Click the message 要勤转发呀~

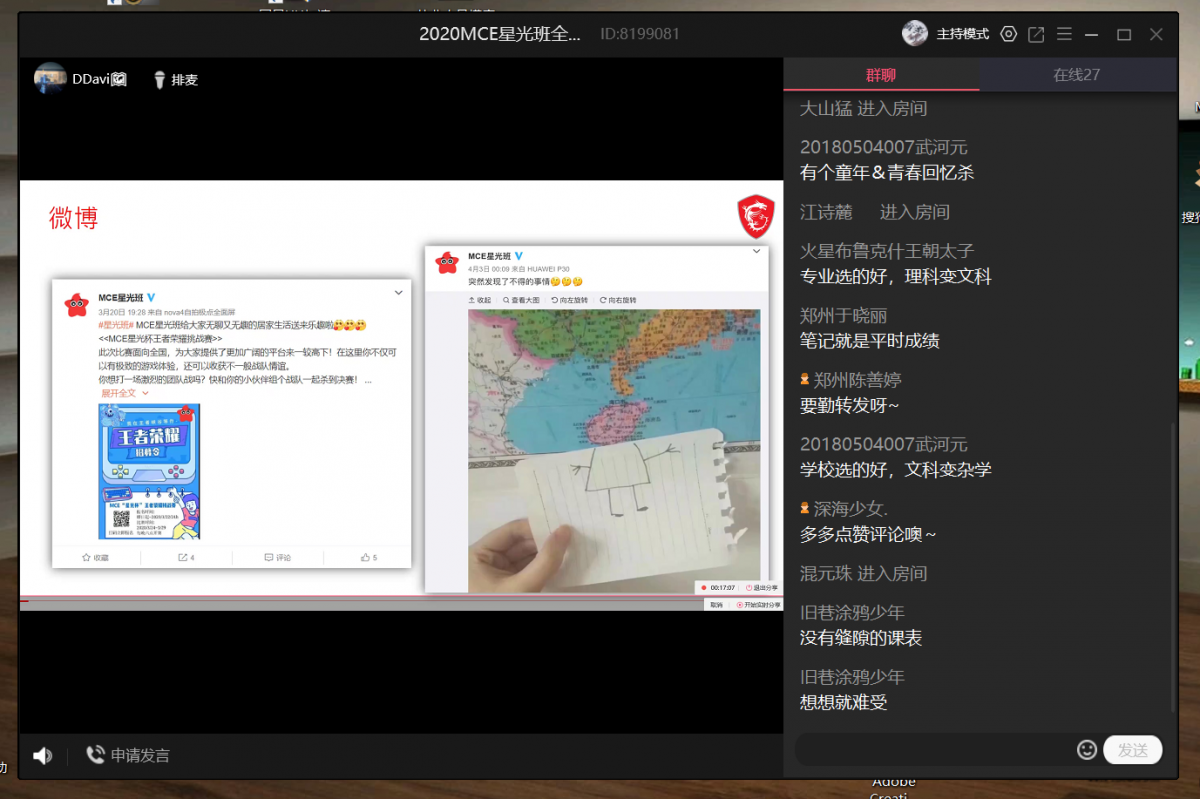[x=850, y=406]
